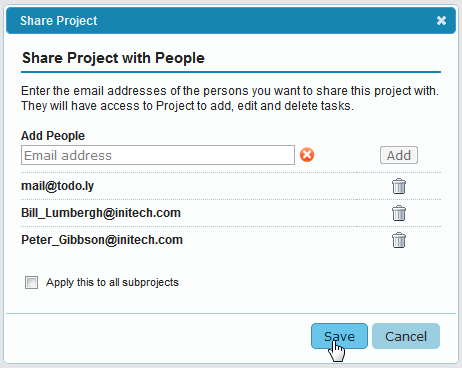
Task: Clear the email field with red X icon
Action: point(307,155)
